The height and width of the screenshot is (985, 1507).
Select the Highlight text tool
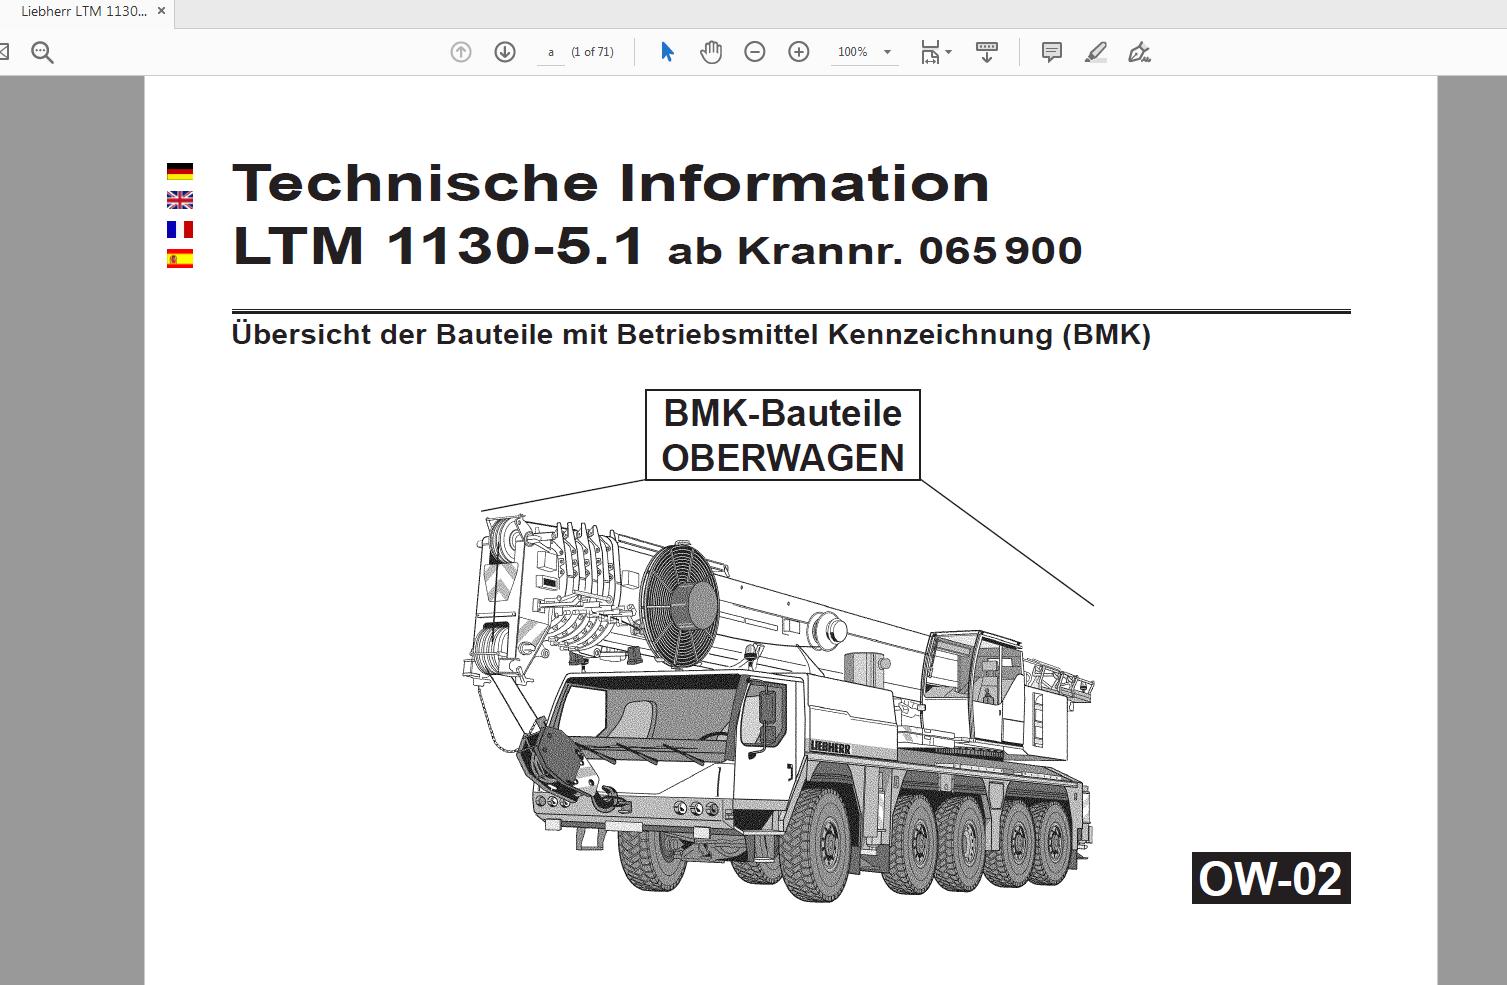(1096, 52)
